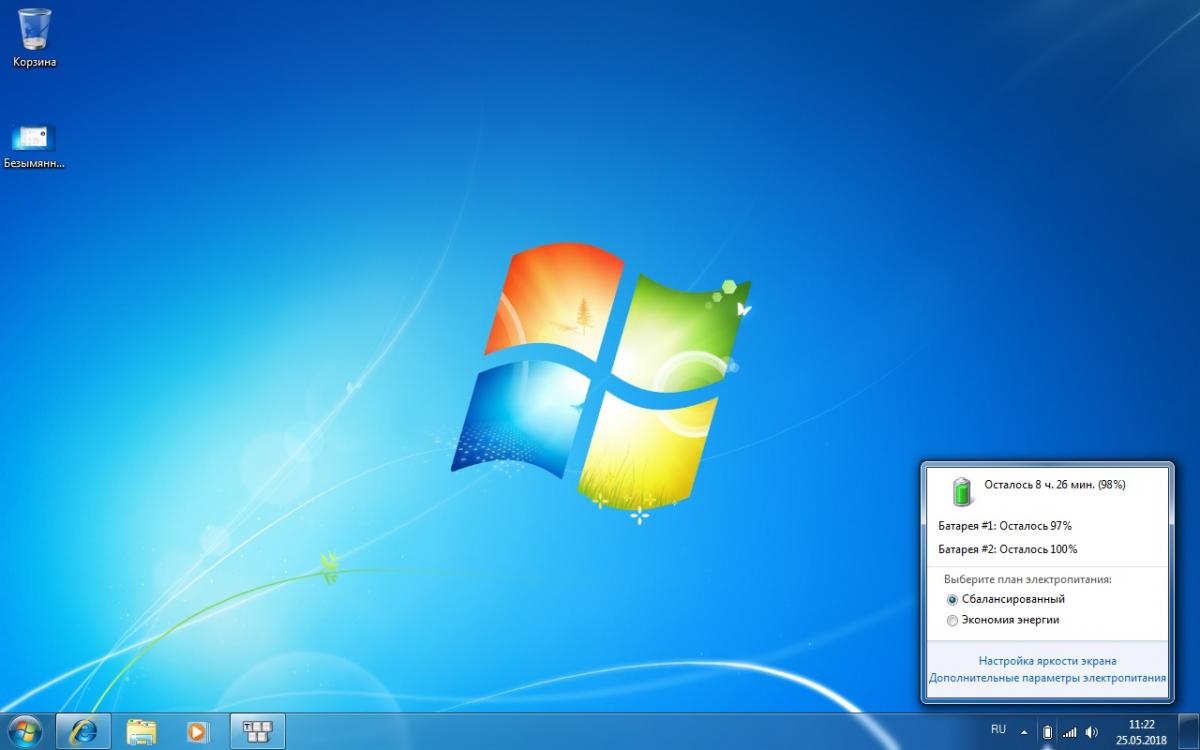The height and width of the screenshot is (750, 1200).
Task: Click the clock showing 11:22
Action: tap(1141, 724)
